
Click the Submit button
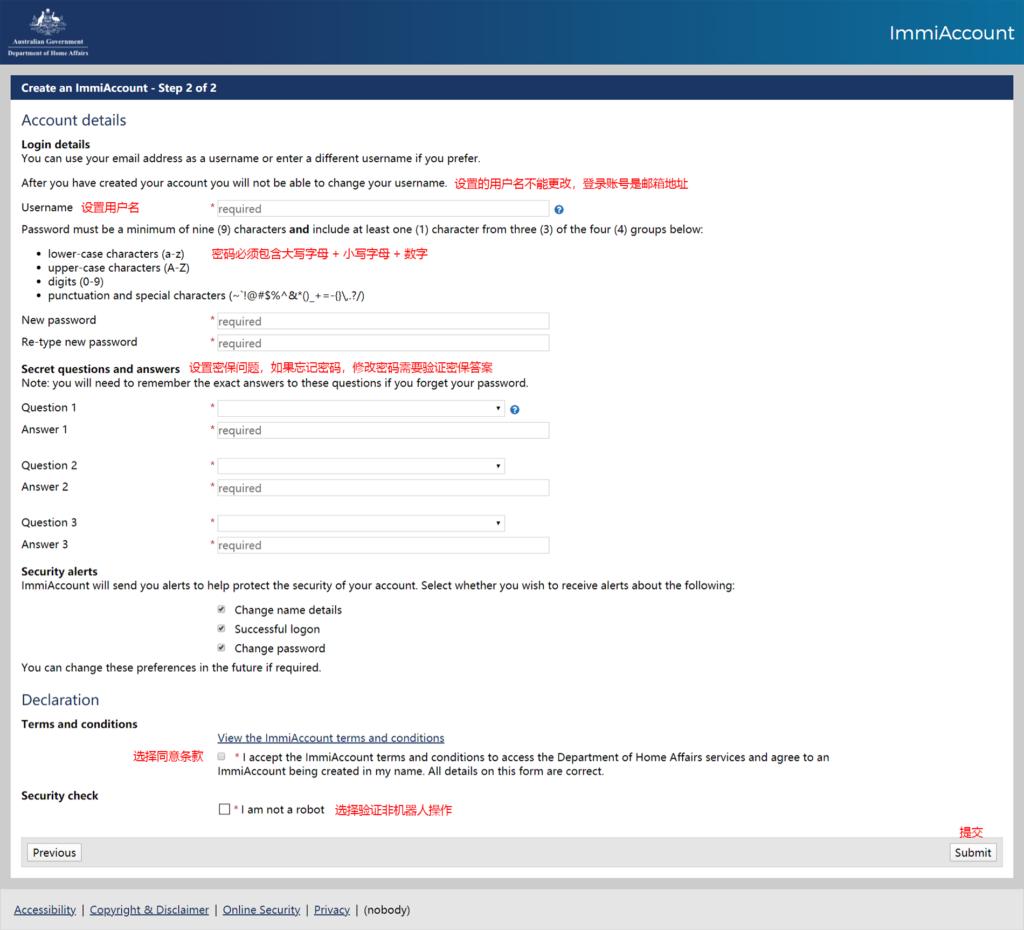click(973, 852)
